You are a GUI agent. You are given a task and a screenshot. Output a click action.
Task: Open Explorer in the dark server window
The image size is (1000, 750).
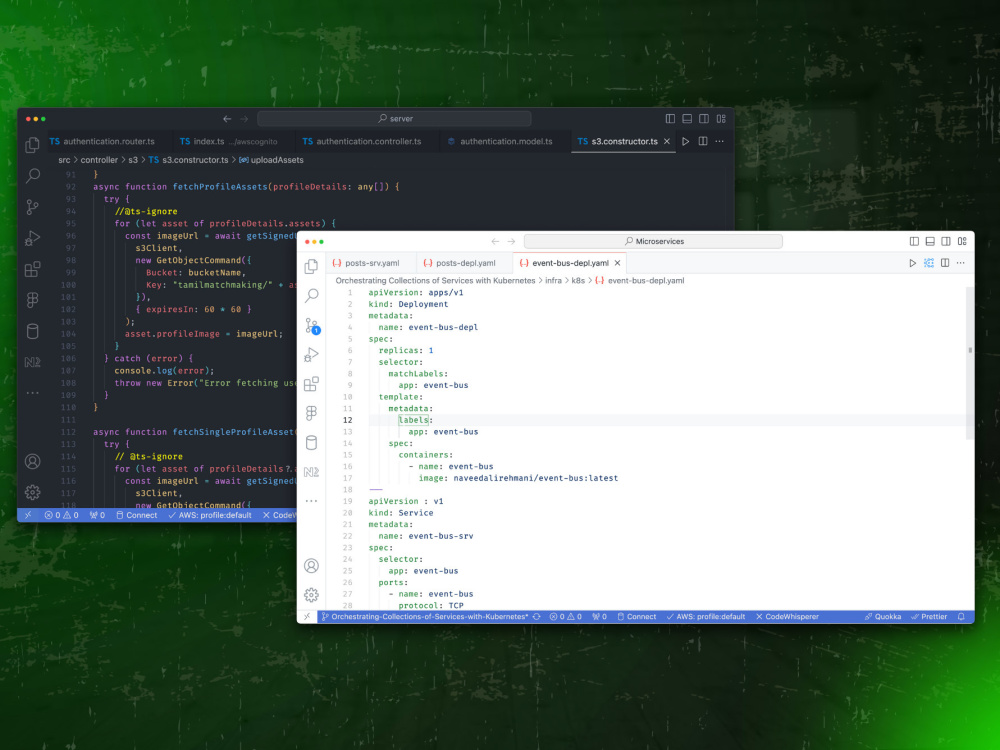click(33, 145)
